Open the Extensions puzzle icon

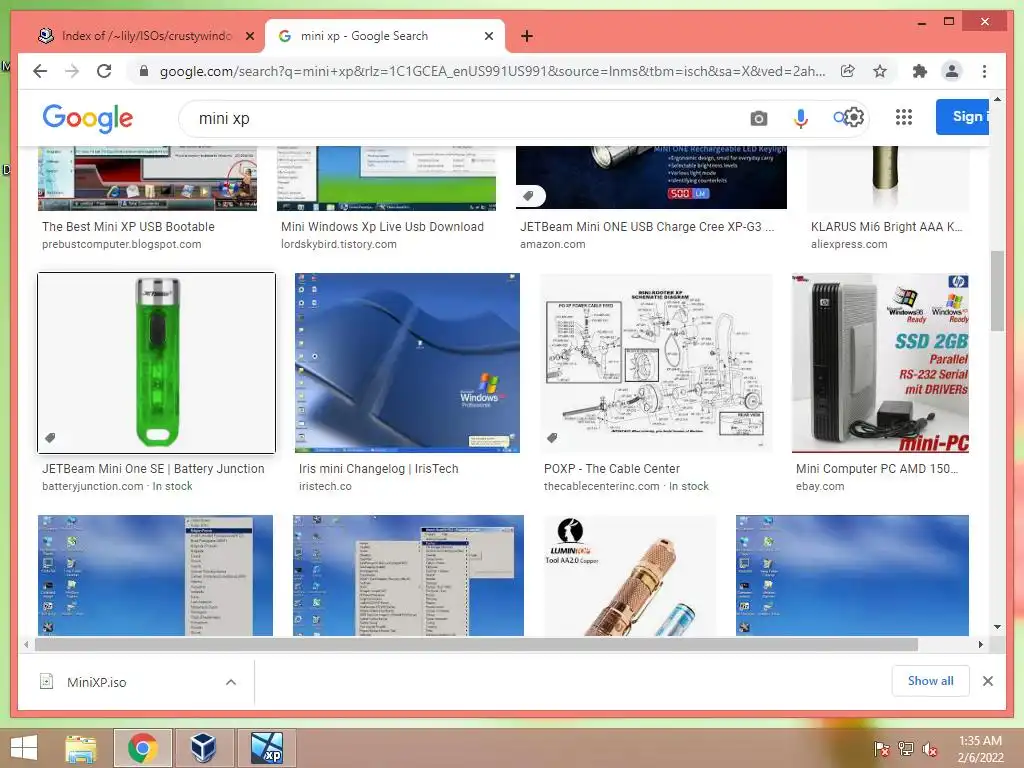pyautogui.click(x=920, y=71)
